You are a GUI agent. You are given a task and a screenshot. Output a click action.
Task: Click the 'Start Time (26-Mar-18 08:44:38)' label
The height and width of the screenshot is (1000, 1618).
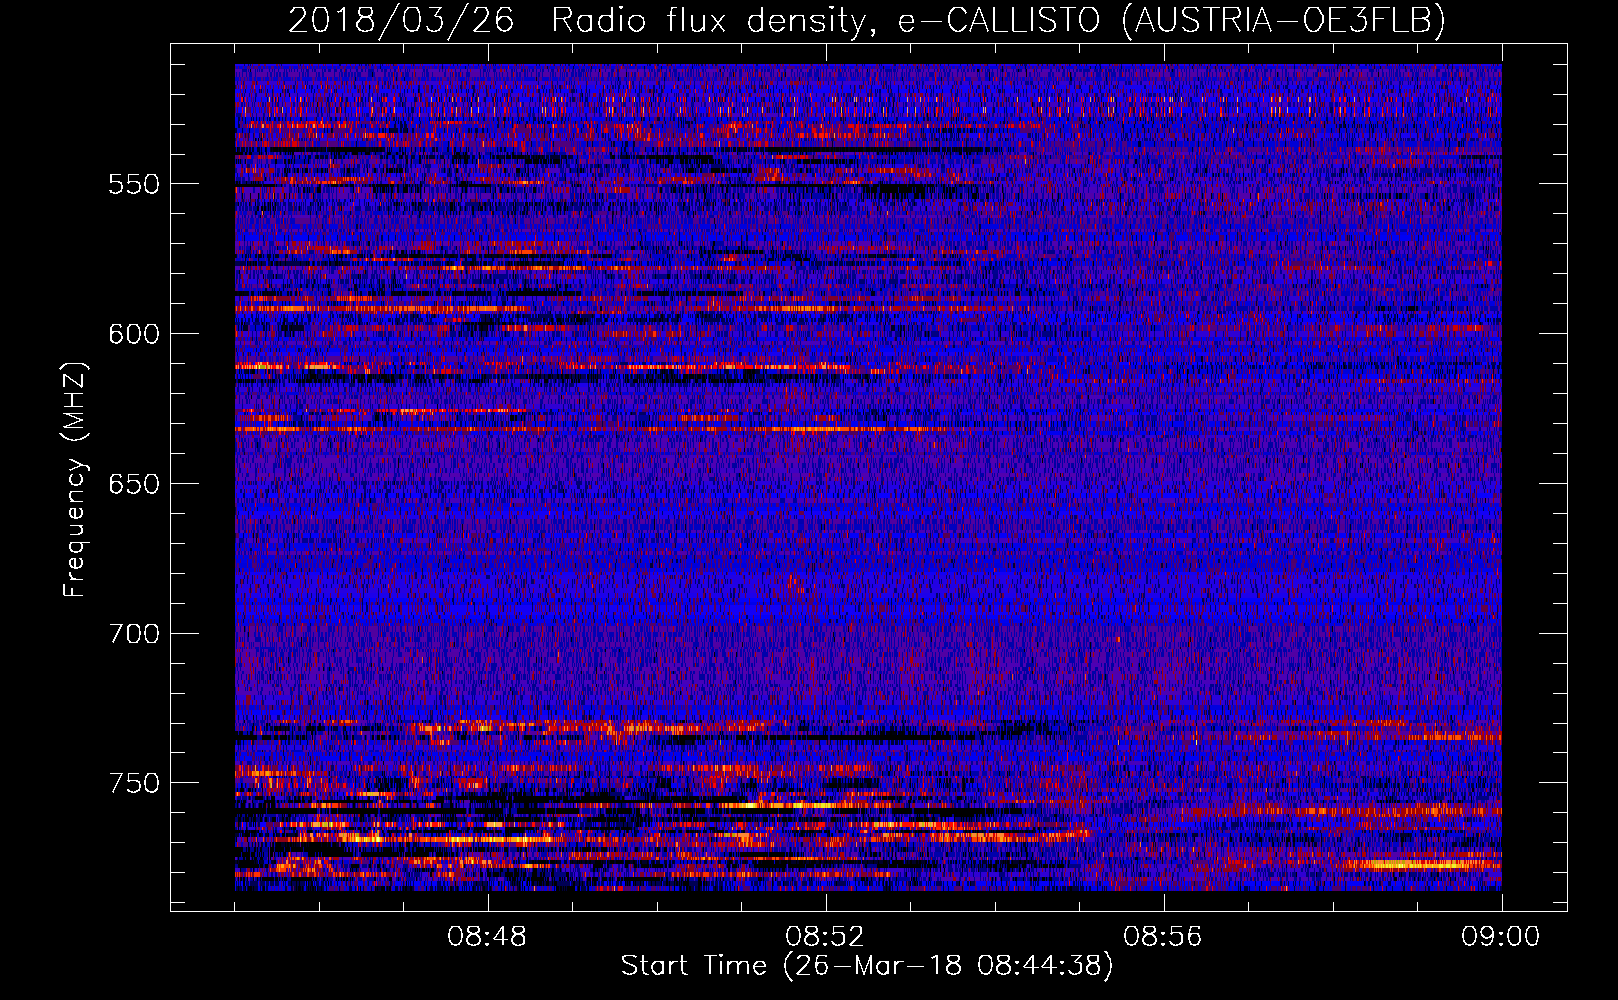pyautogui.click(x=867, y=966)
